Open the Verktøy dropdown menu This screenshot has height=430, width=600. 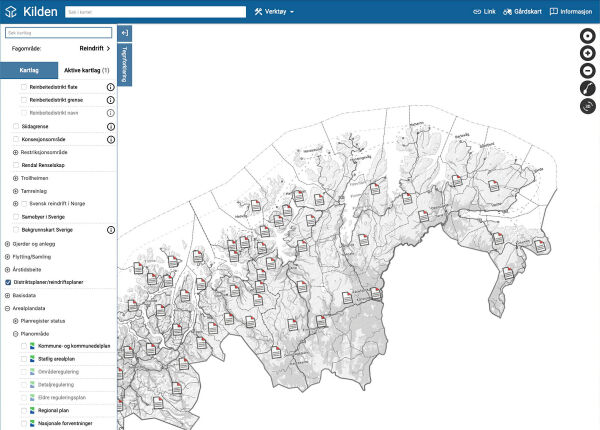(x=274, y=12)
